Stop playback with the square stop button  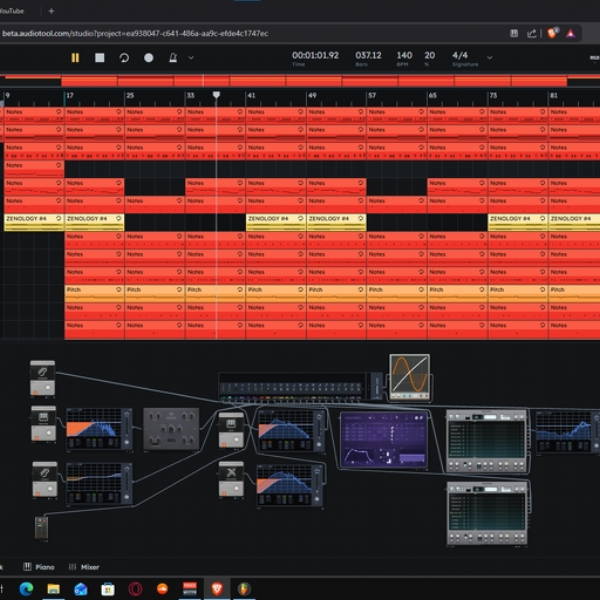pos(99,58)
